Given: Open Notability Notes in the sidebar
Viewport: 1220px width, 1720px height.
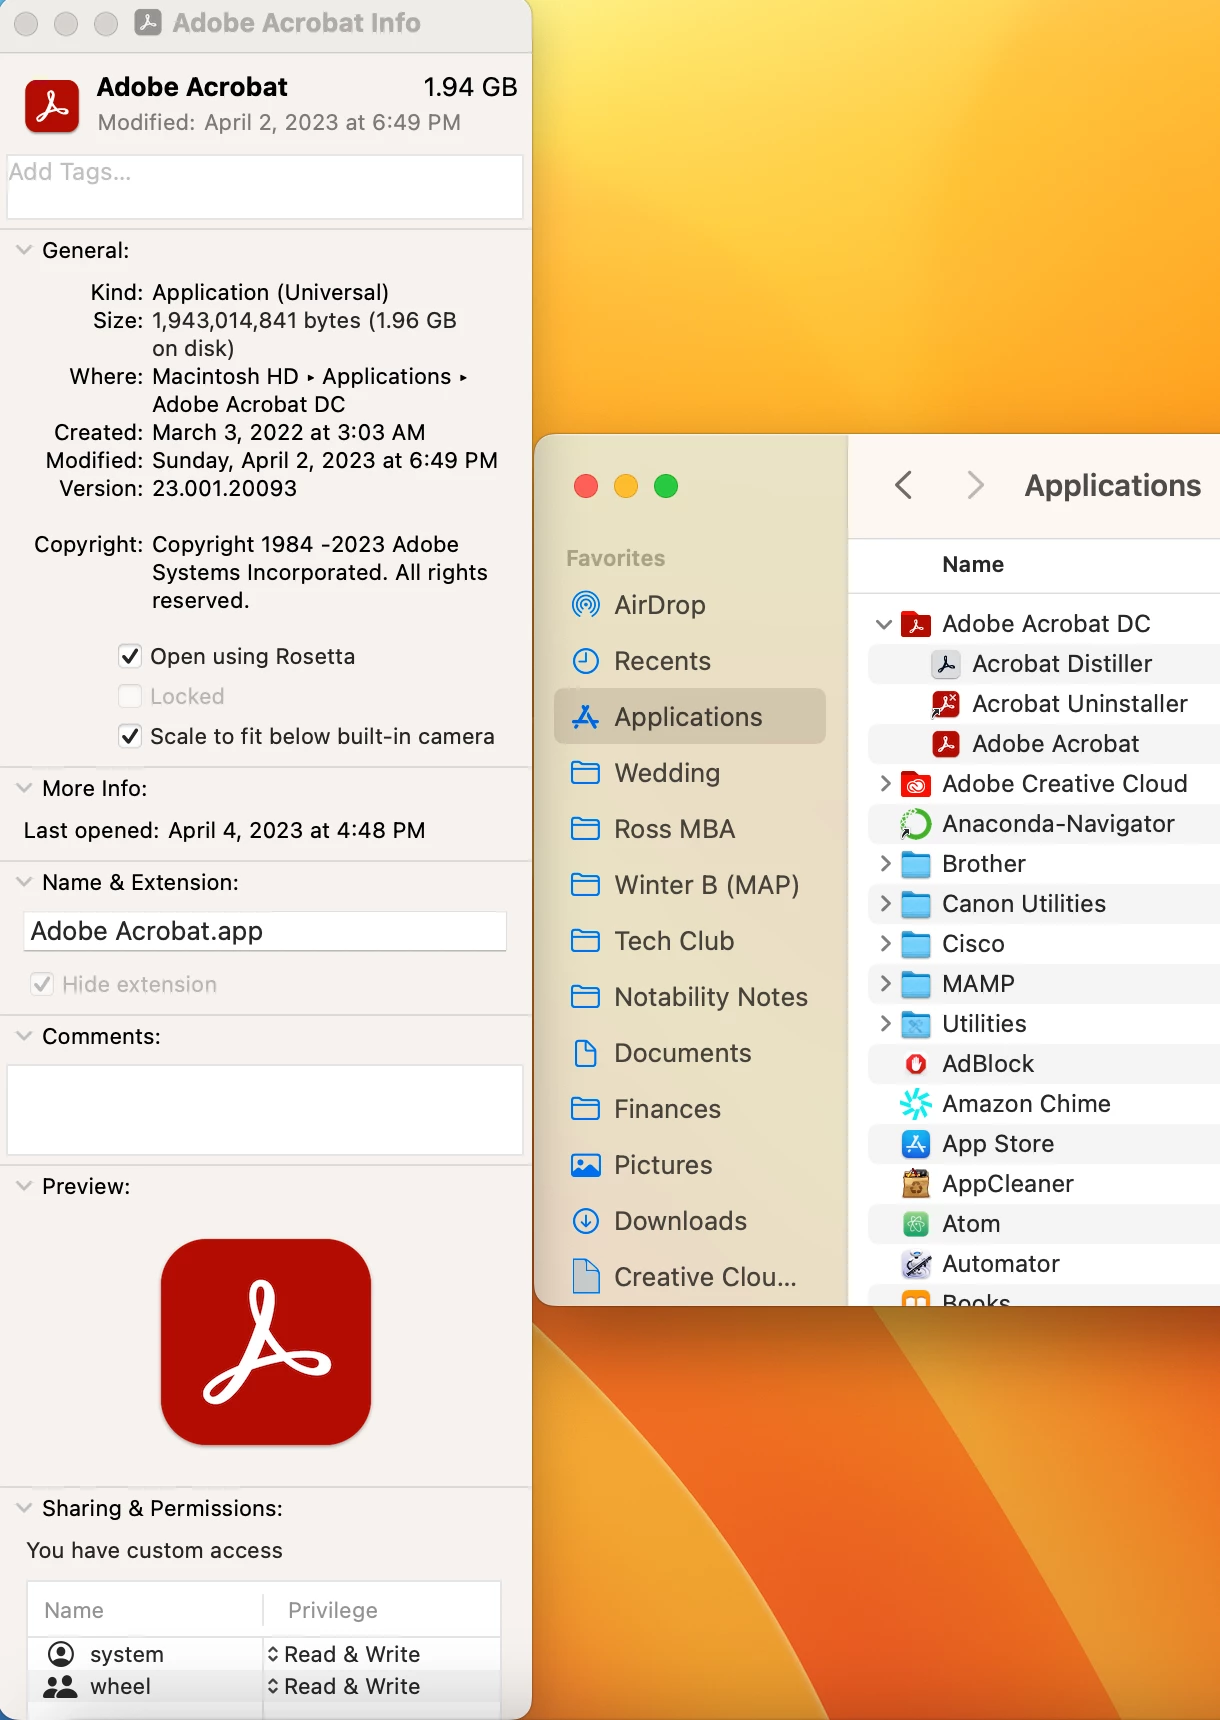Looking at the screenshot, I should (690, 997).
